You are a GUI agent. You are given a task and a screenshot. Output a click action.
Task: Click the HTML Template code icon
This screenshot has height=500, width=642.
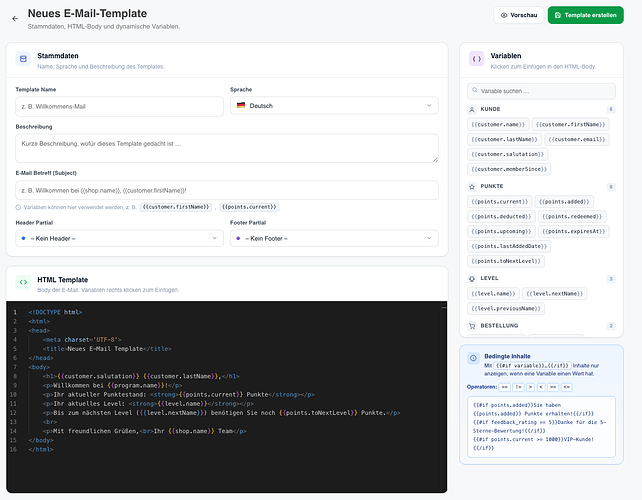click(23, 282)
